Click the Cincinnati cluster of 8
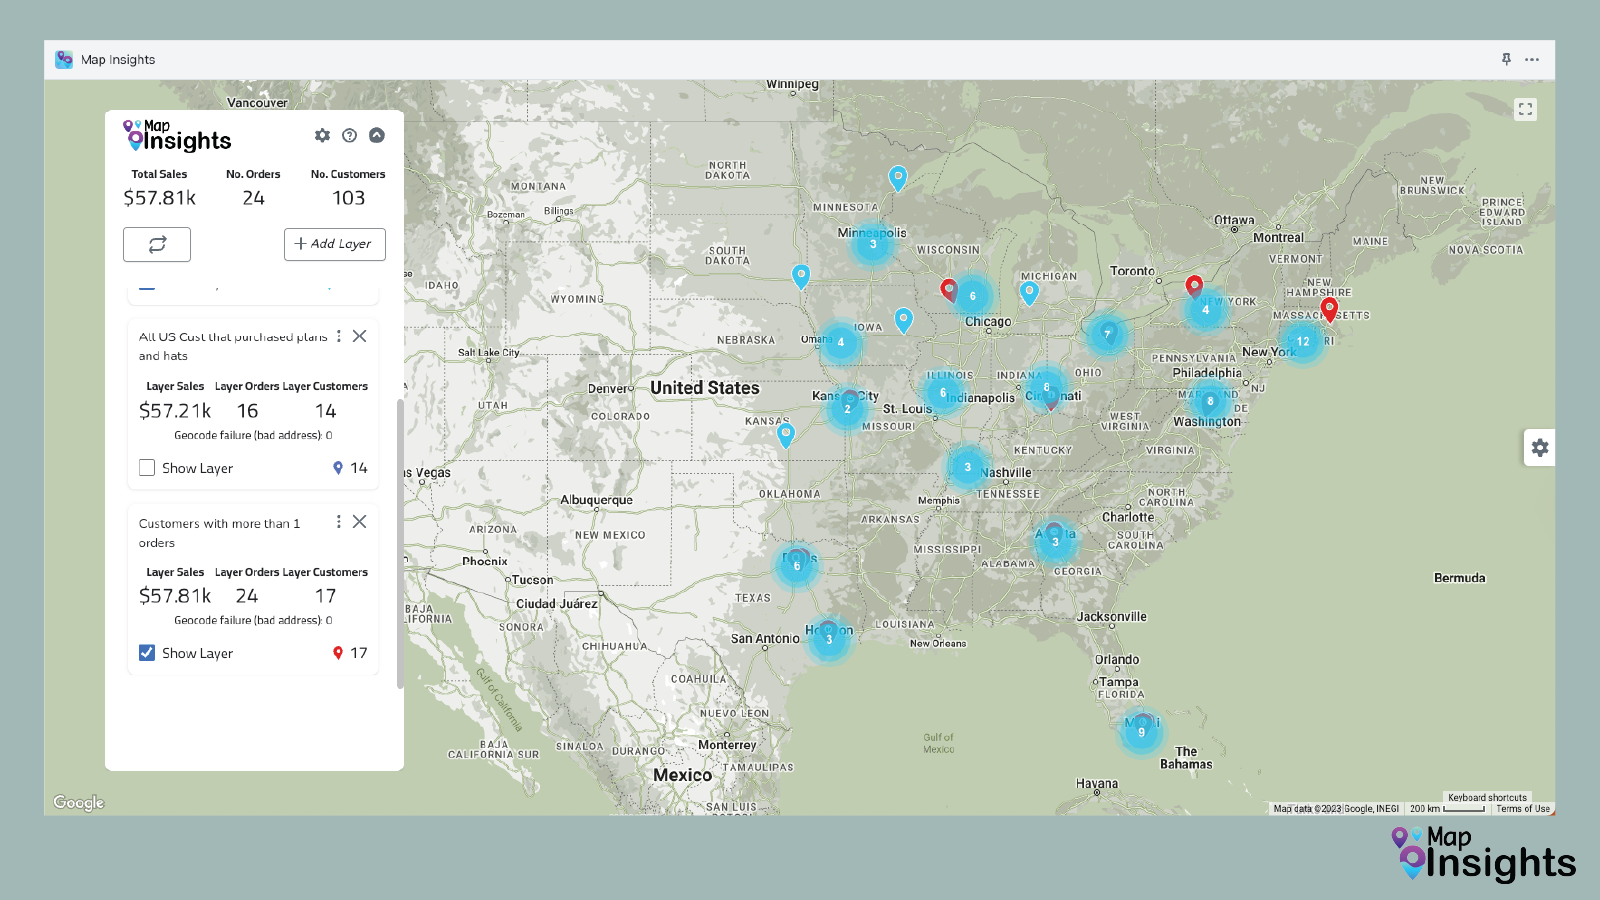The height and width of the screenshot is (900, 1600). 1047,388
